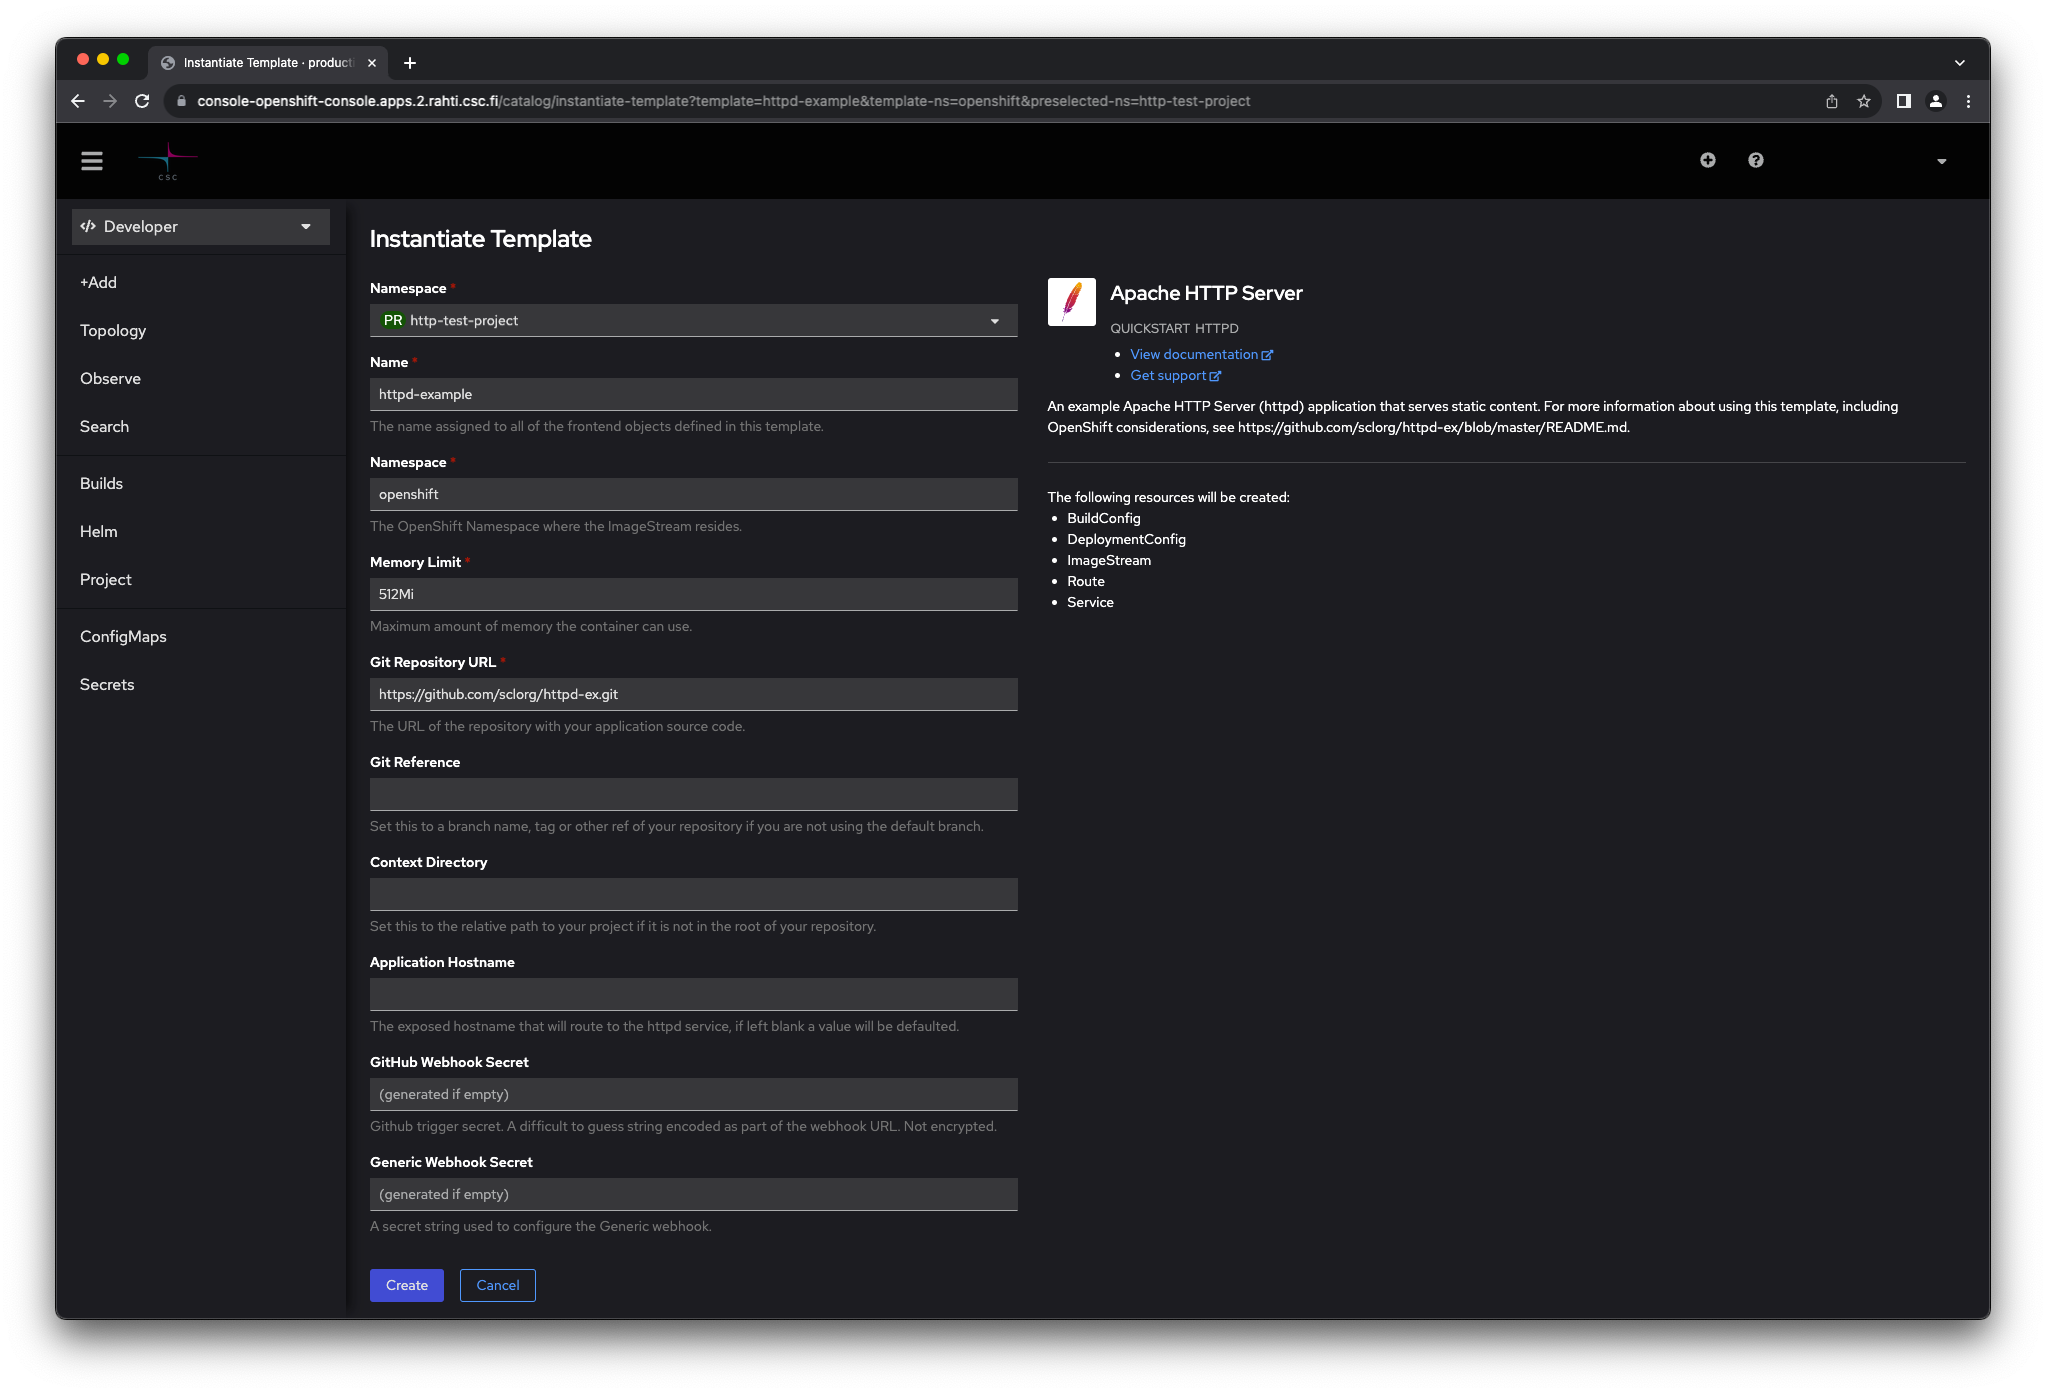The height and width of the screenshot is (1393, 2046).
Task: Focus the Git Reference field
Action: (x=693, y=794)
